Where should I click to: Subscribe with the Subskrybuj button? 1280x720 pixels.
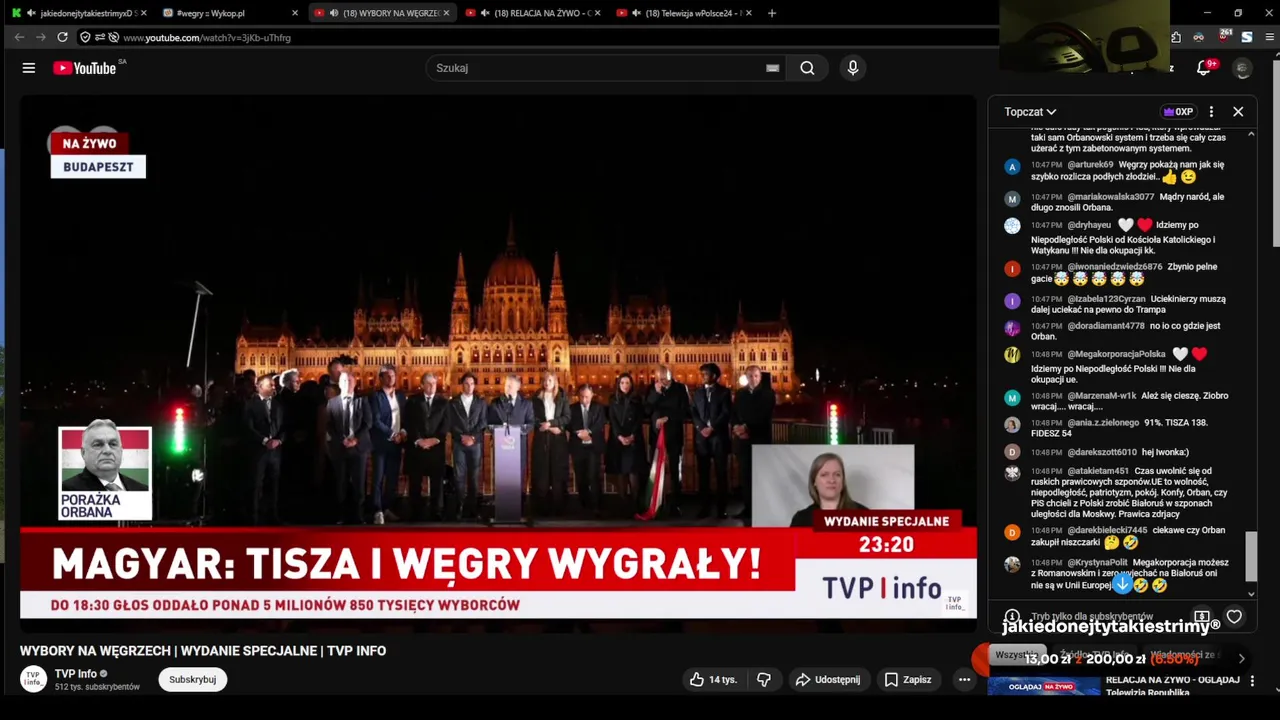point(192,679)
